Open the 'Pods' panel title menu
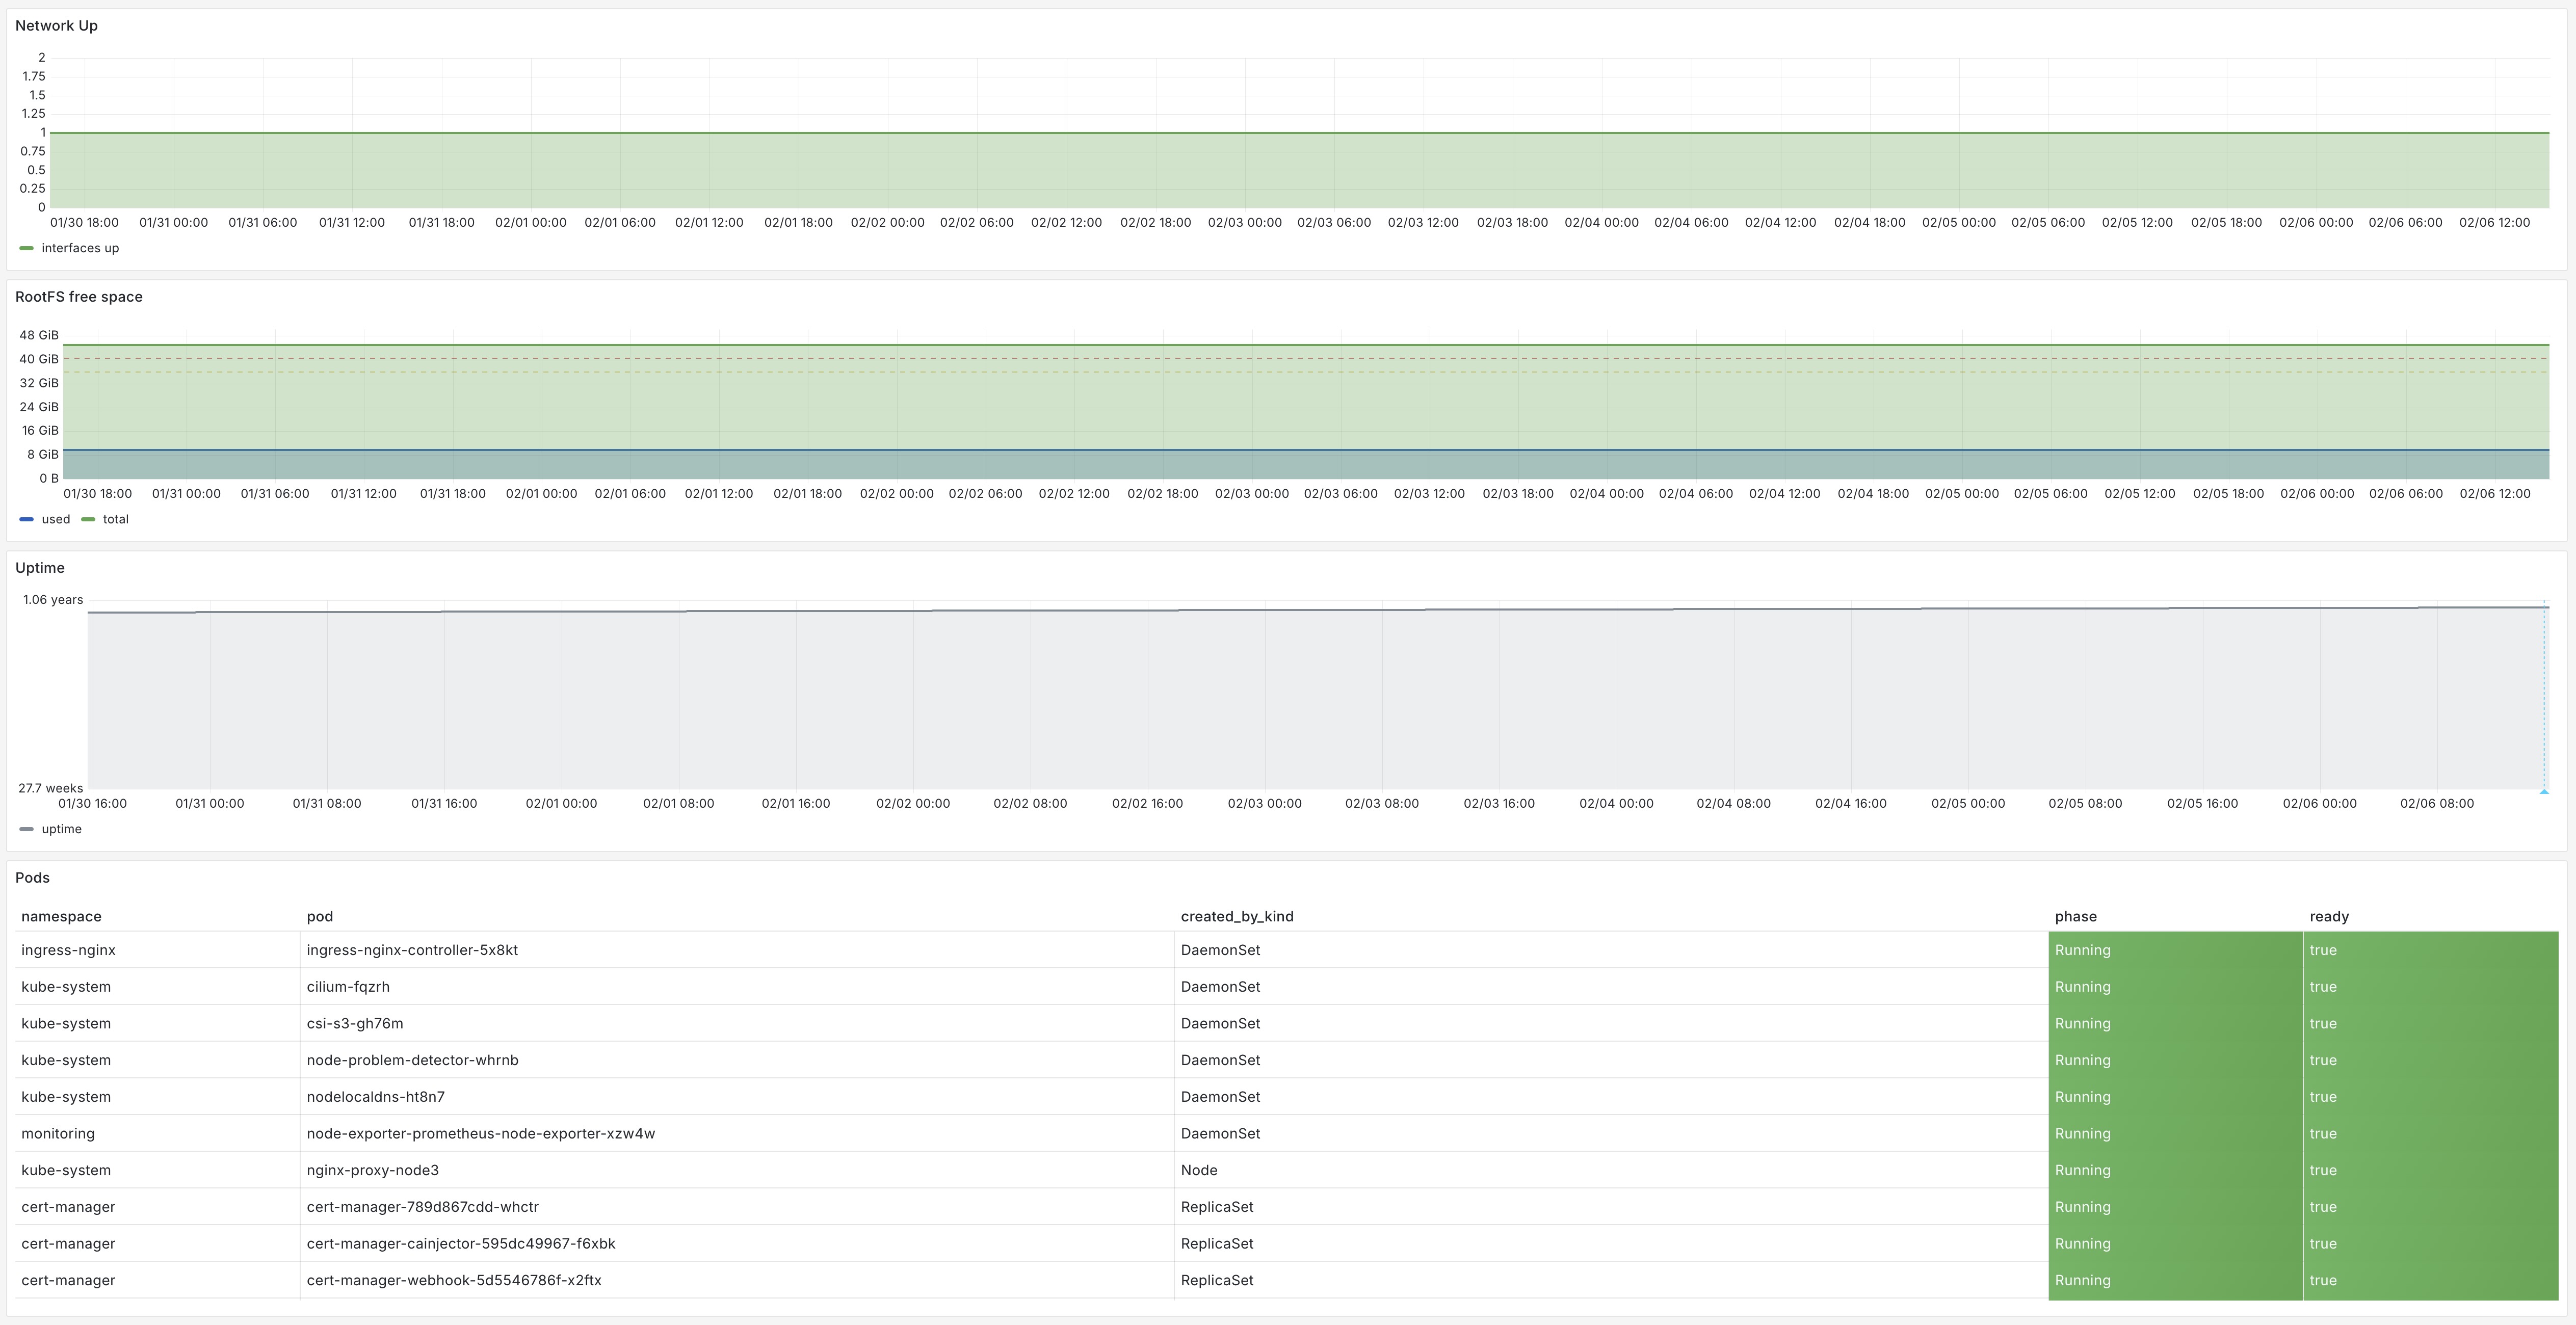Image resolution: width=2576 pixels, height=1325 pixels. 32,878
